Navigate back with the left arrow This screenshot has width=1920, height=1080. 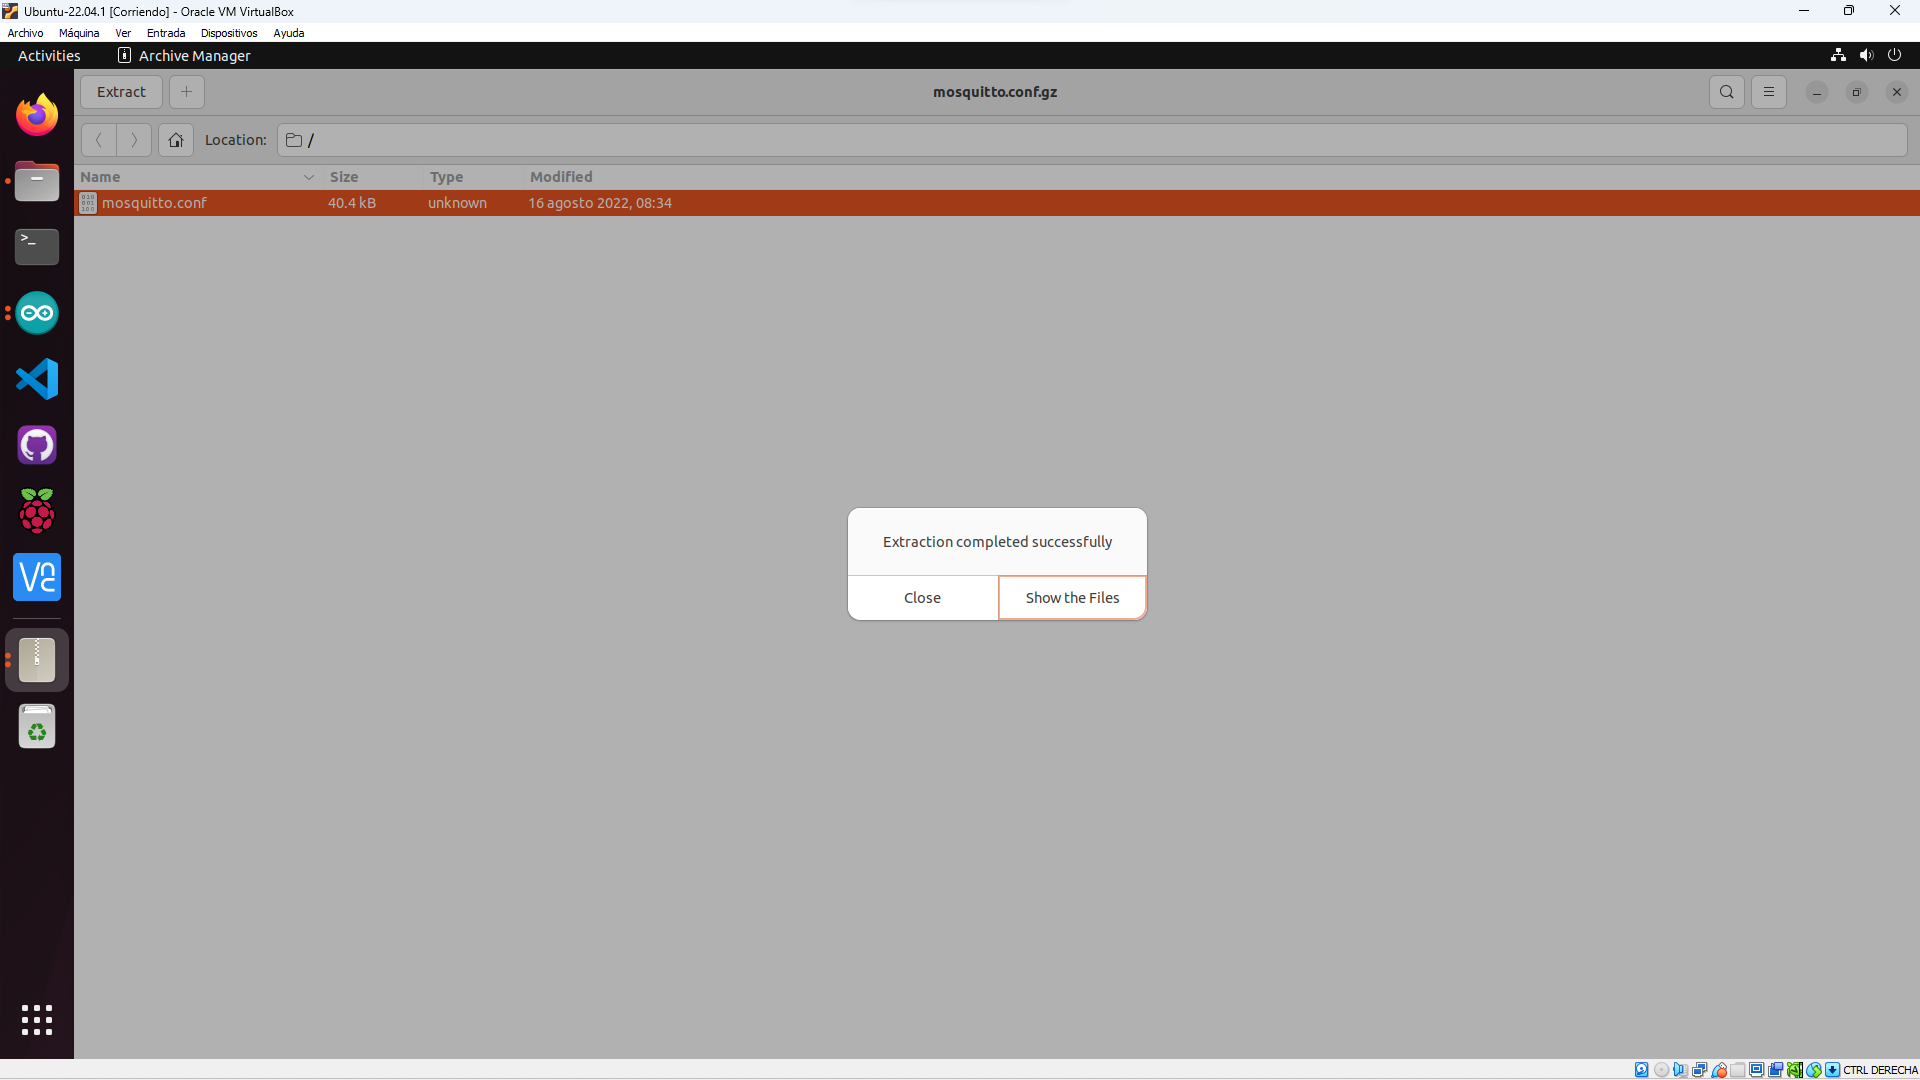coord(99,140)
